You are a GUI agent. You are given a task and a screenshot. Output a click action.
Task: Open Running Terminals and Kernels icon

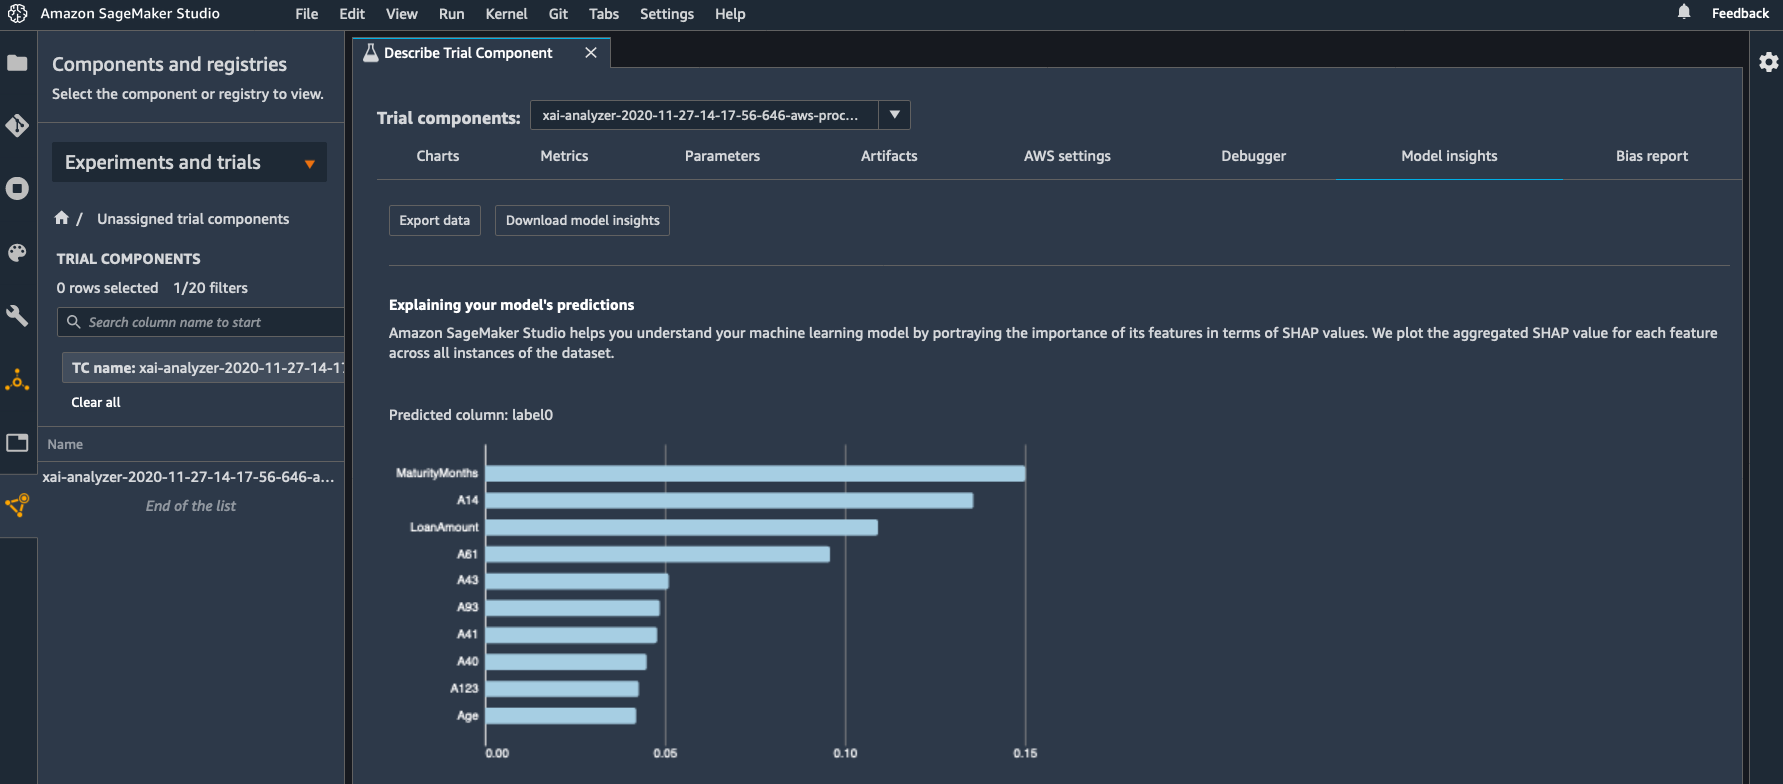[17, 189]
